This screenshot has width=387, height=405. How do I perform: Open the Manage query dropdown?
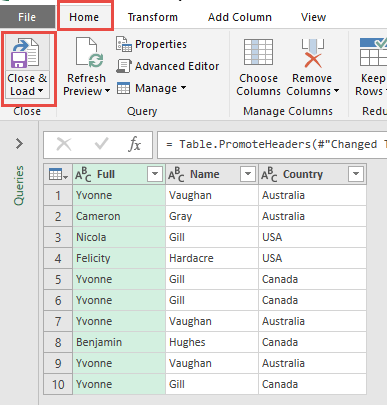point(151,88)
